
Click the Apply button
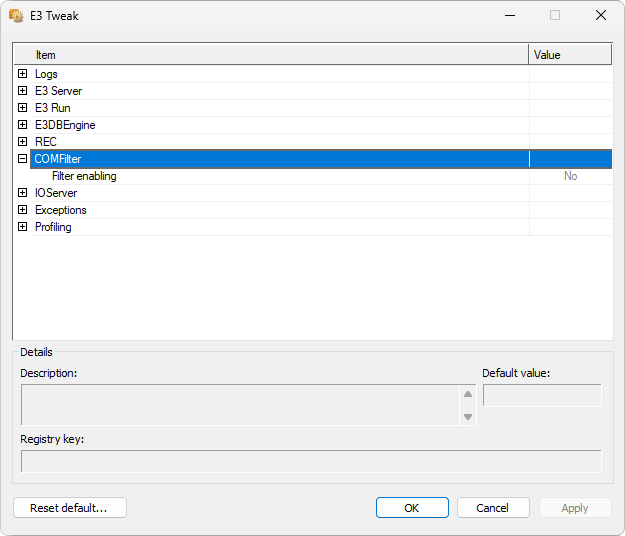tap(575, 508)
